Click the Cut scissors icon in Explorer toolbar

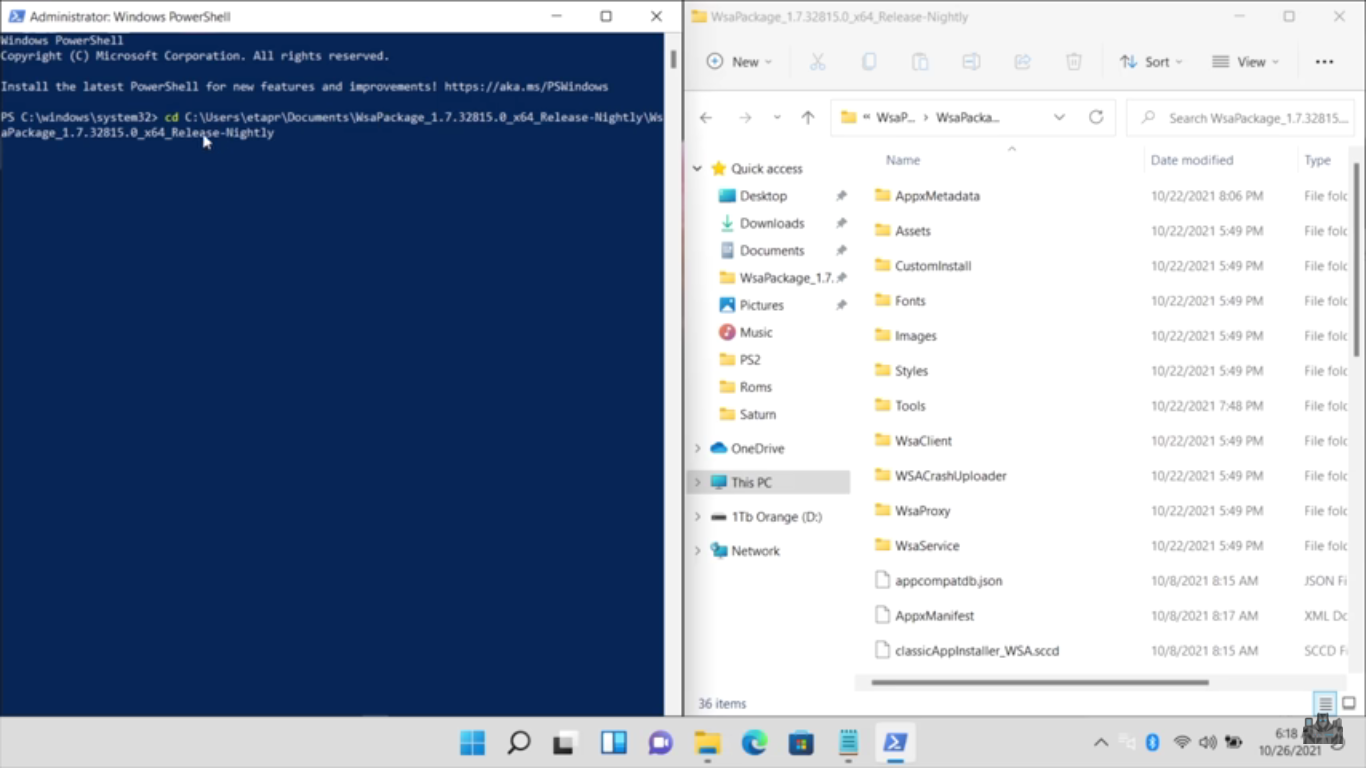(x=817, y=62)
